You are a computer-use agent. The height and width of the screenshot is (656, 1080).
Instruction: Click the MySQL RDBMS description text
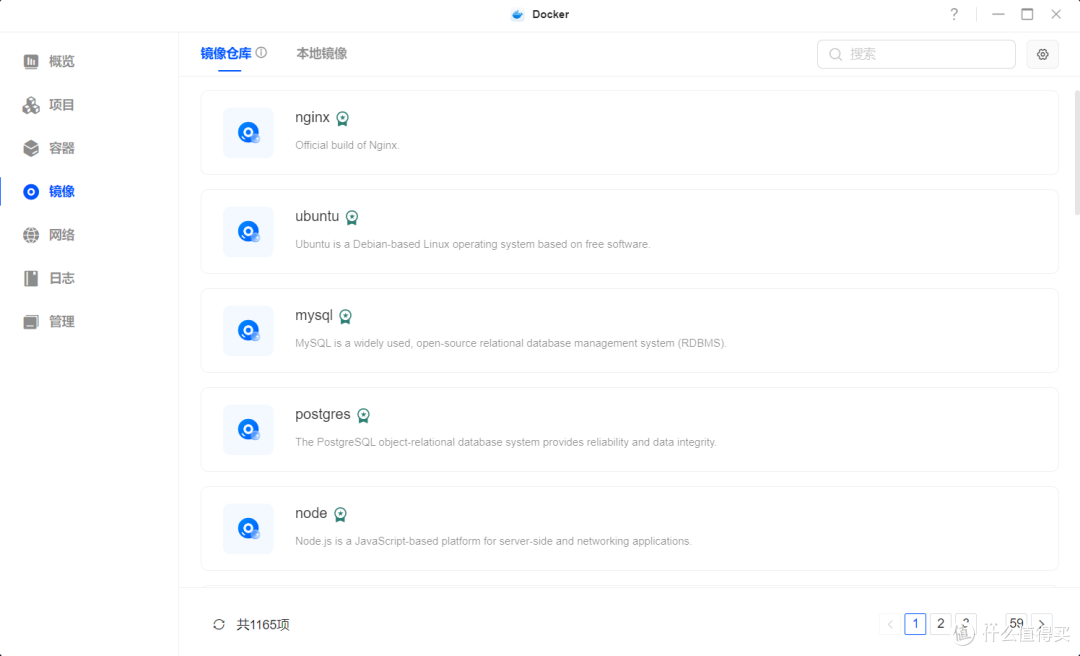pyautogui.click(x=511, y=343)
